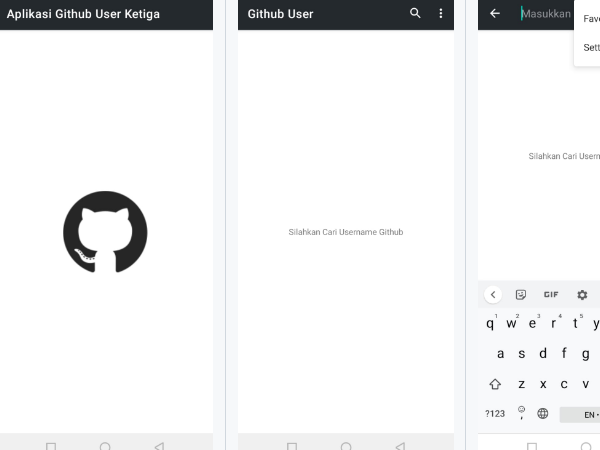Tap home circle in Github User navbar
The image size is (600, 450).
pyautogui.click(x=346, y=446)
